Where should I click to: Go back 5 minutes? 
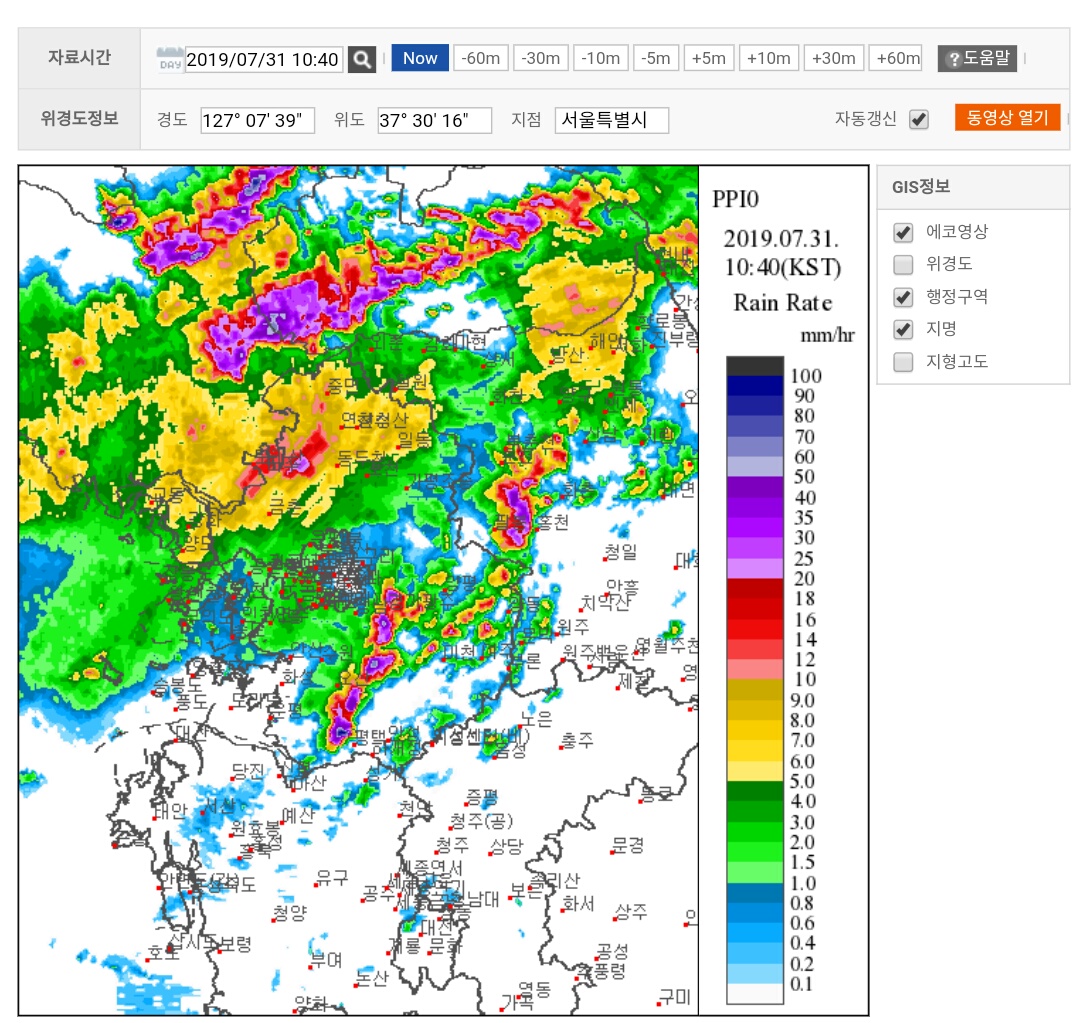click(656, 58)
